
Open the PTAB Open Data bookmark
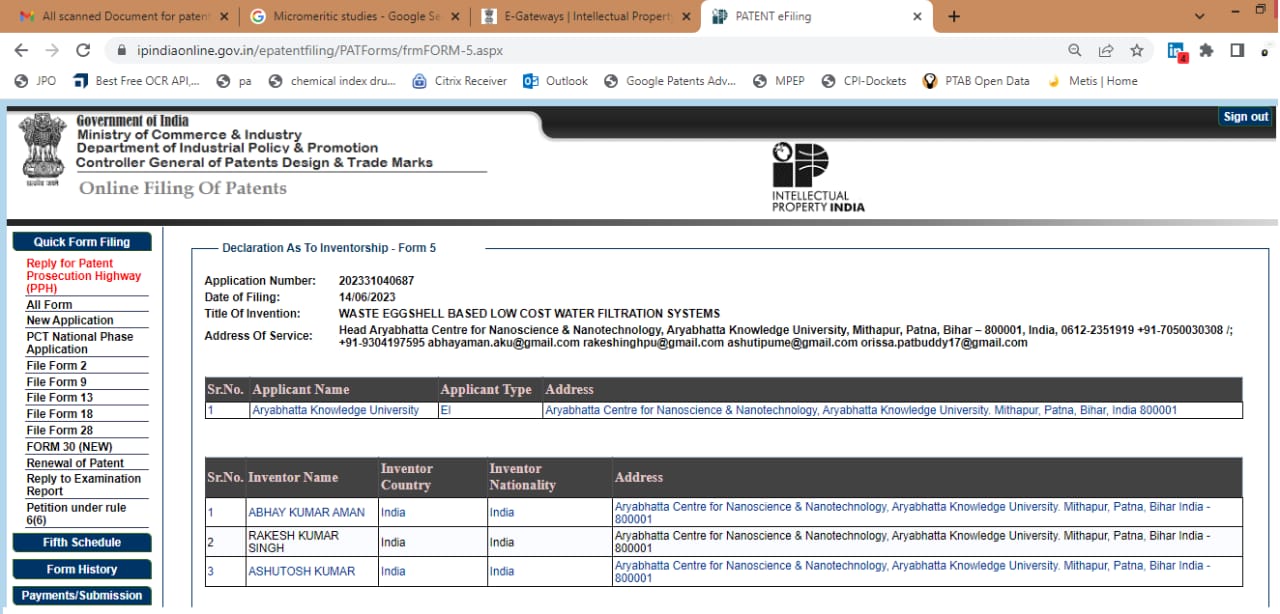pyautogui.click(x=976, y=81)
